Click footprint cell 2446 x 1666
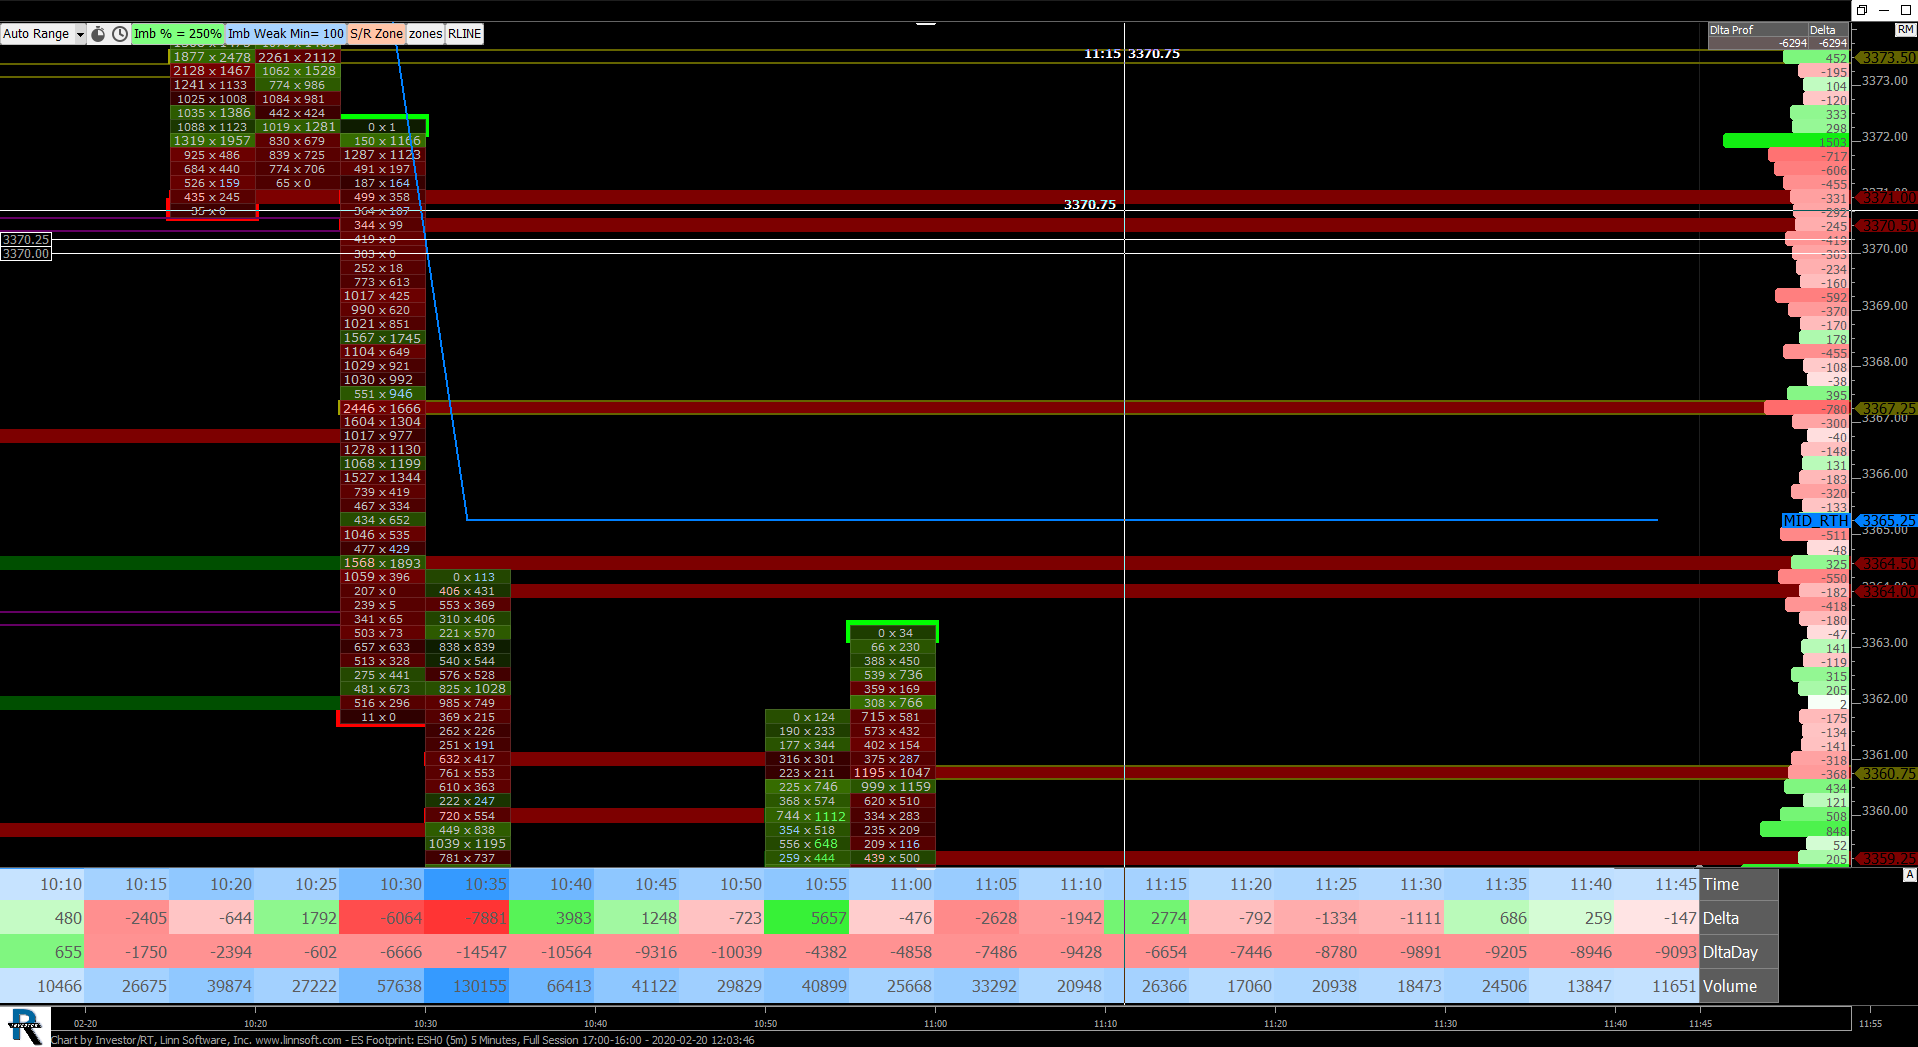1918x1047 pixels. pos(382,409)
